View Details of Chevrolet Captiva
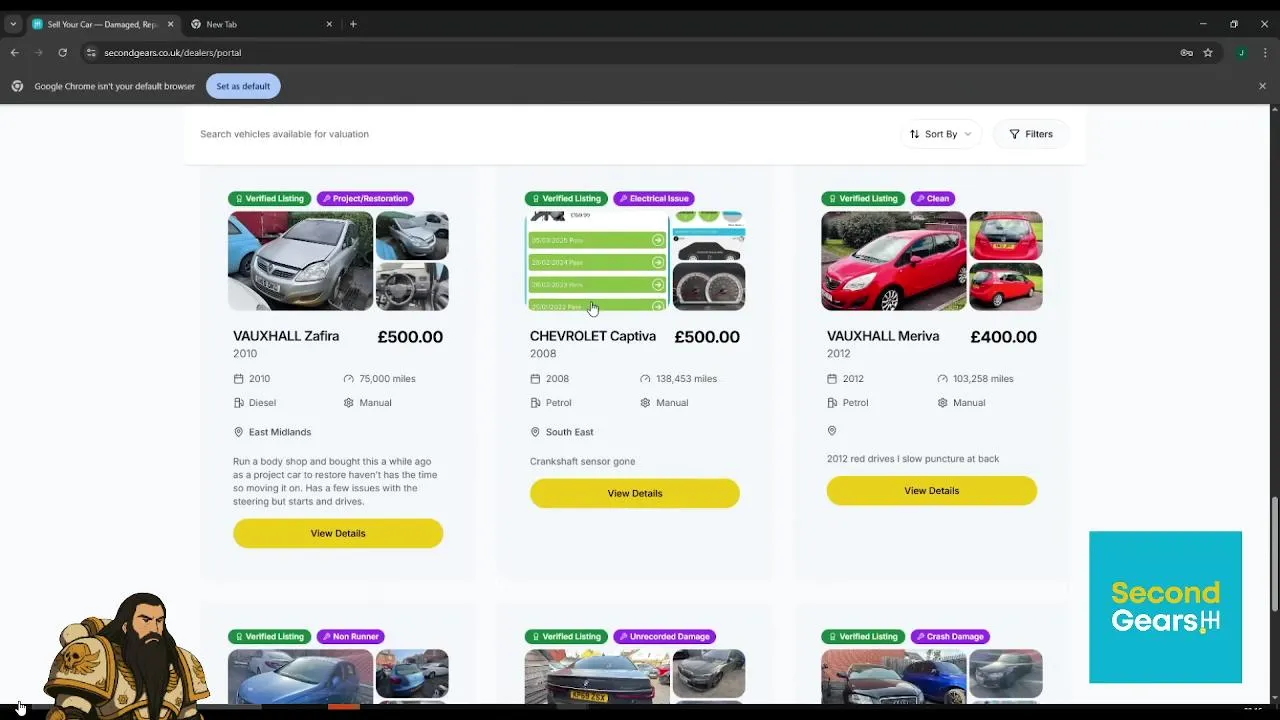The image size is (1280, 720). click(635, 493)
